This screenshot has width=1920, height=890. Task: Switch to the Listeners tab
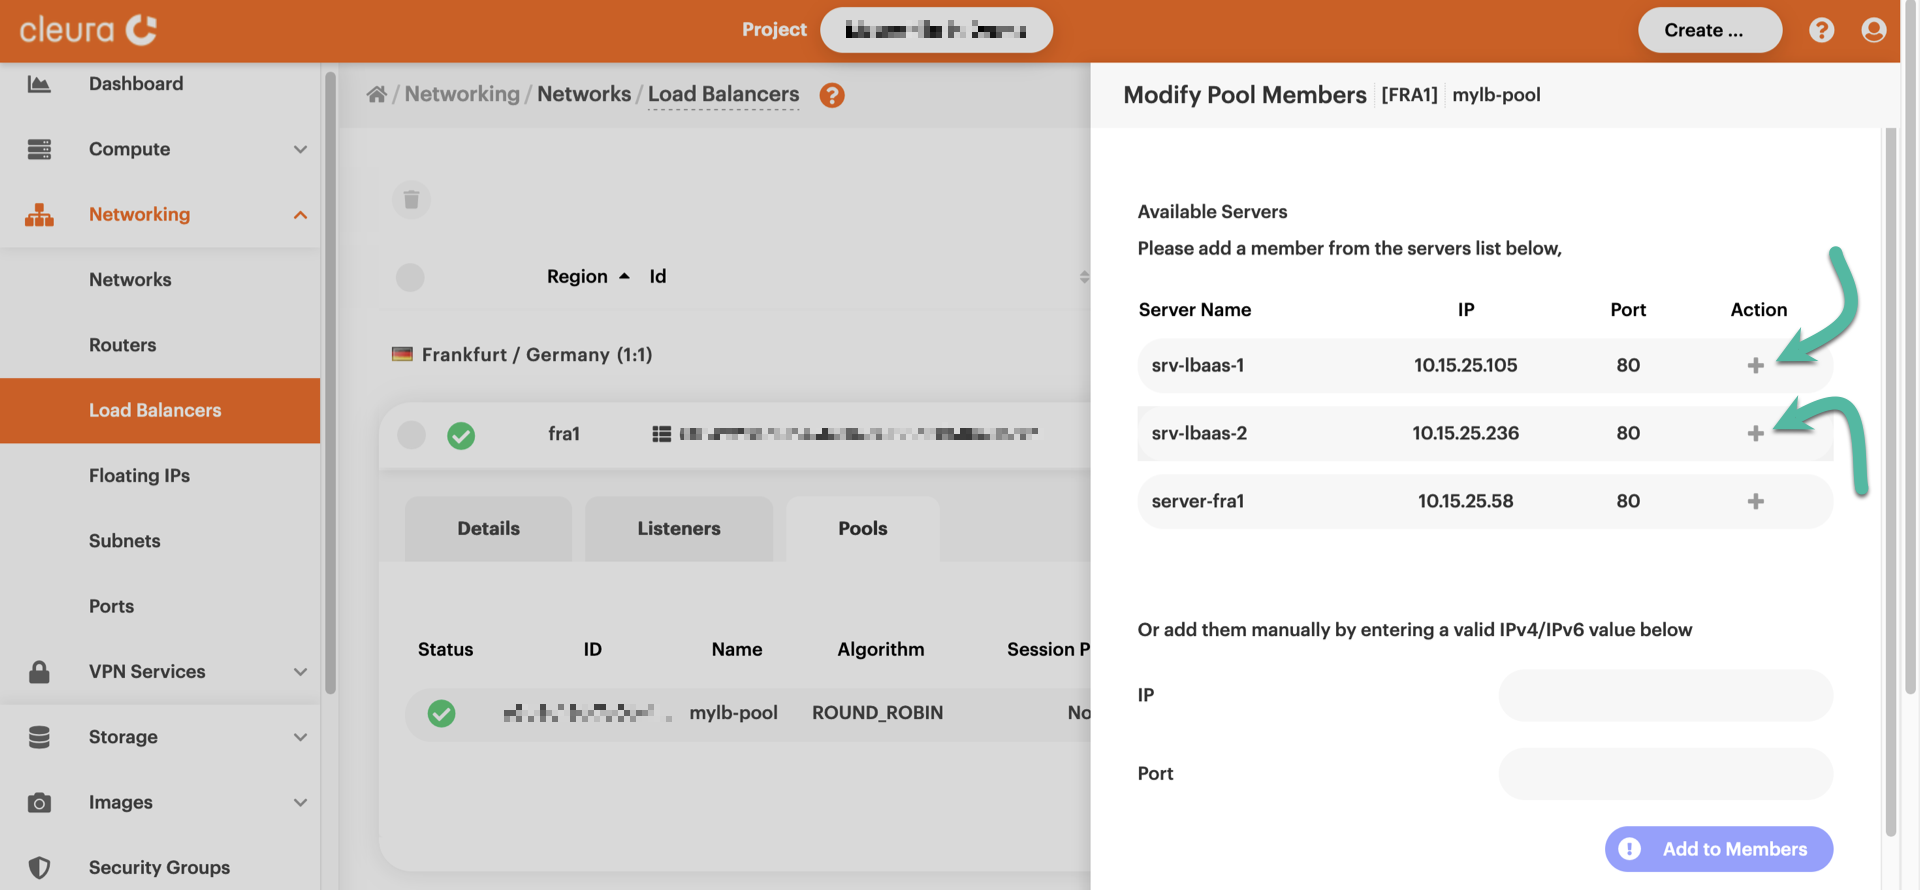click(x=678, y=529)
